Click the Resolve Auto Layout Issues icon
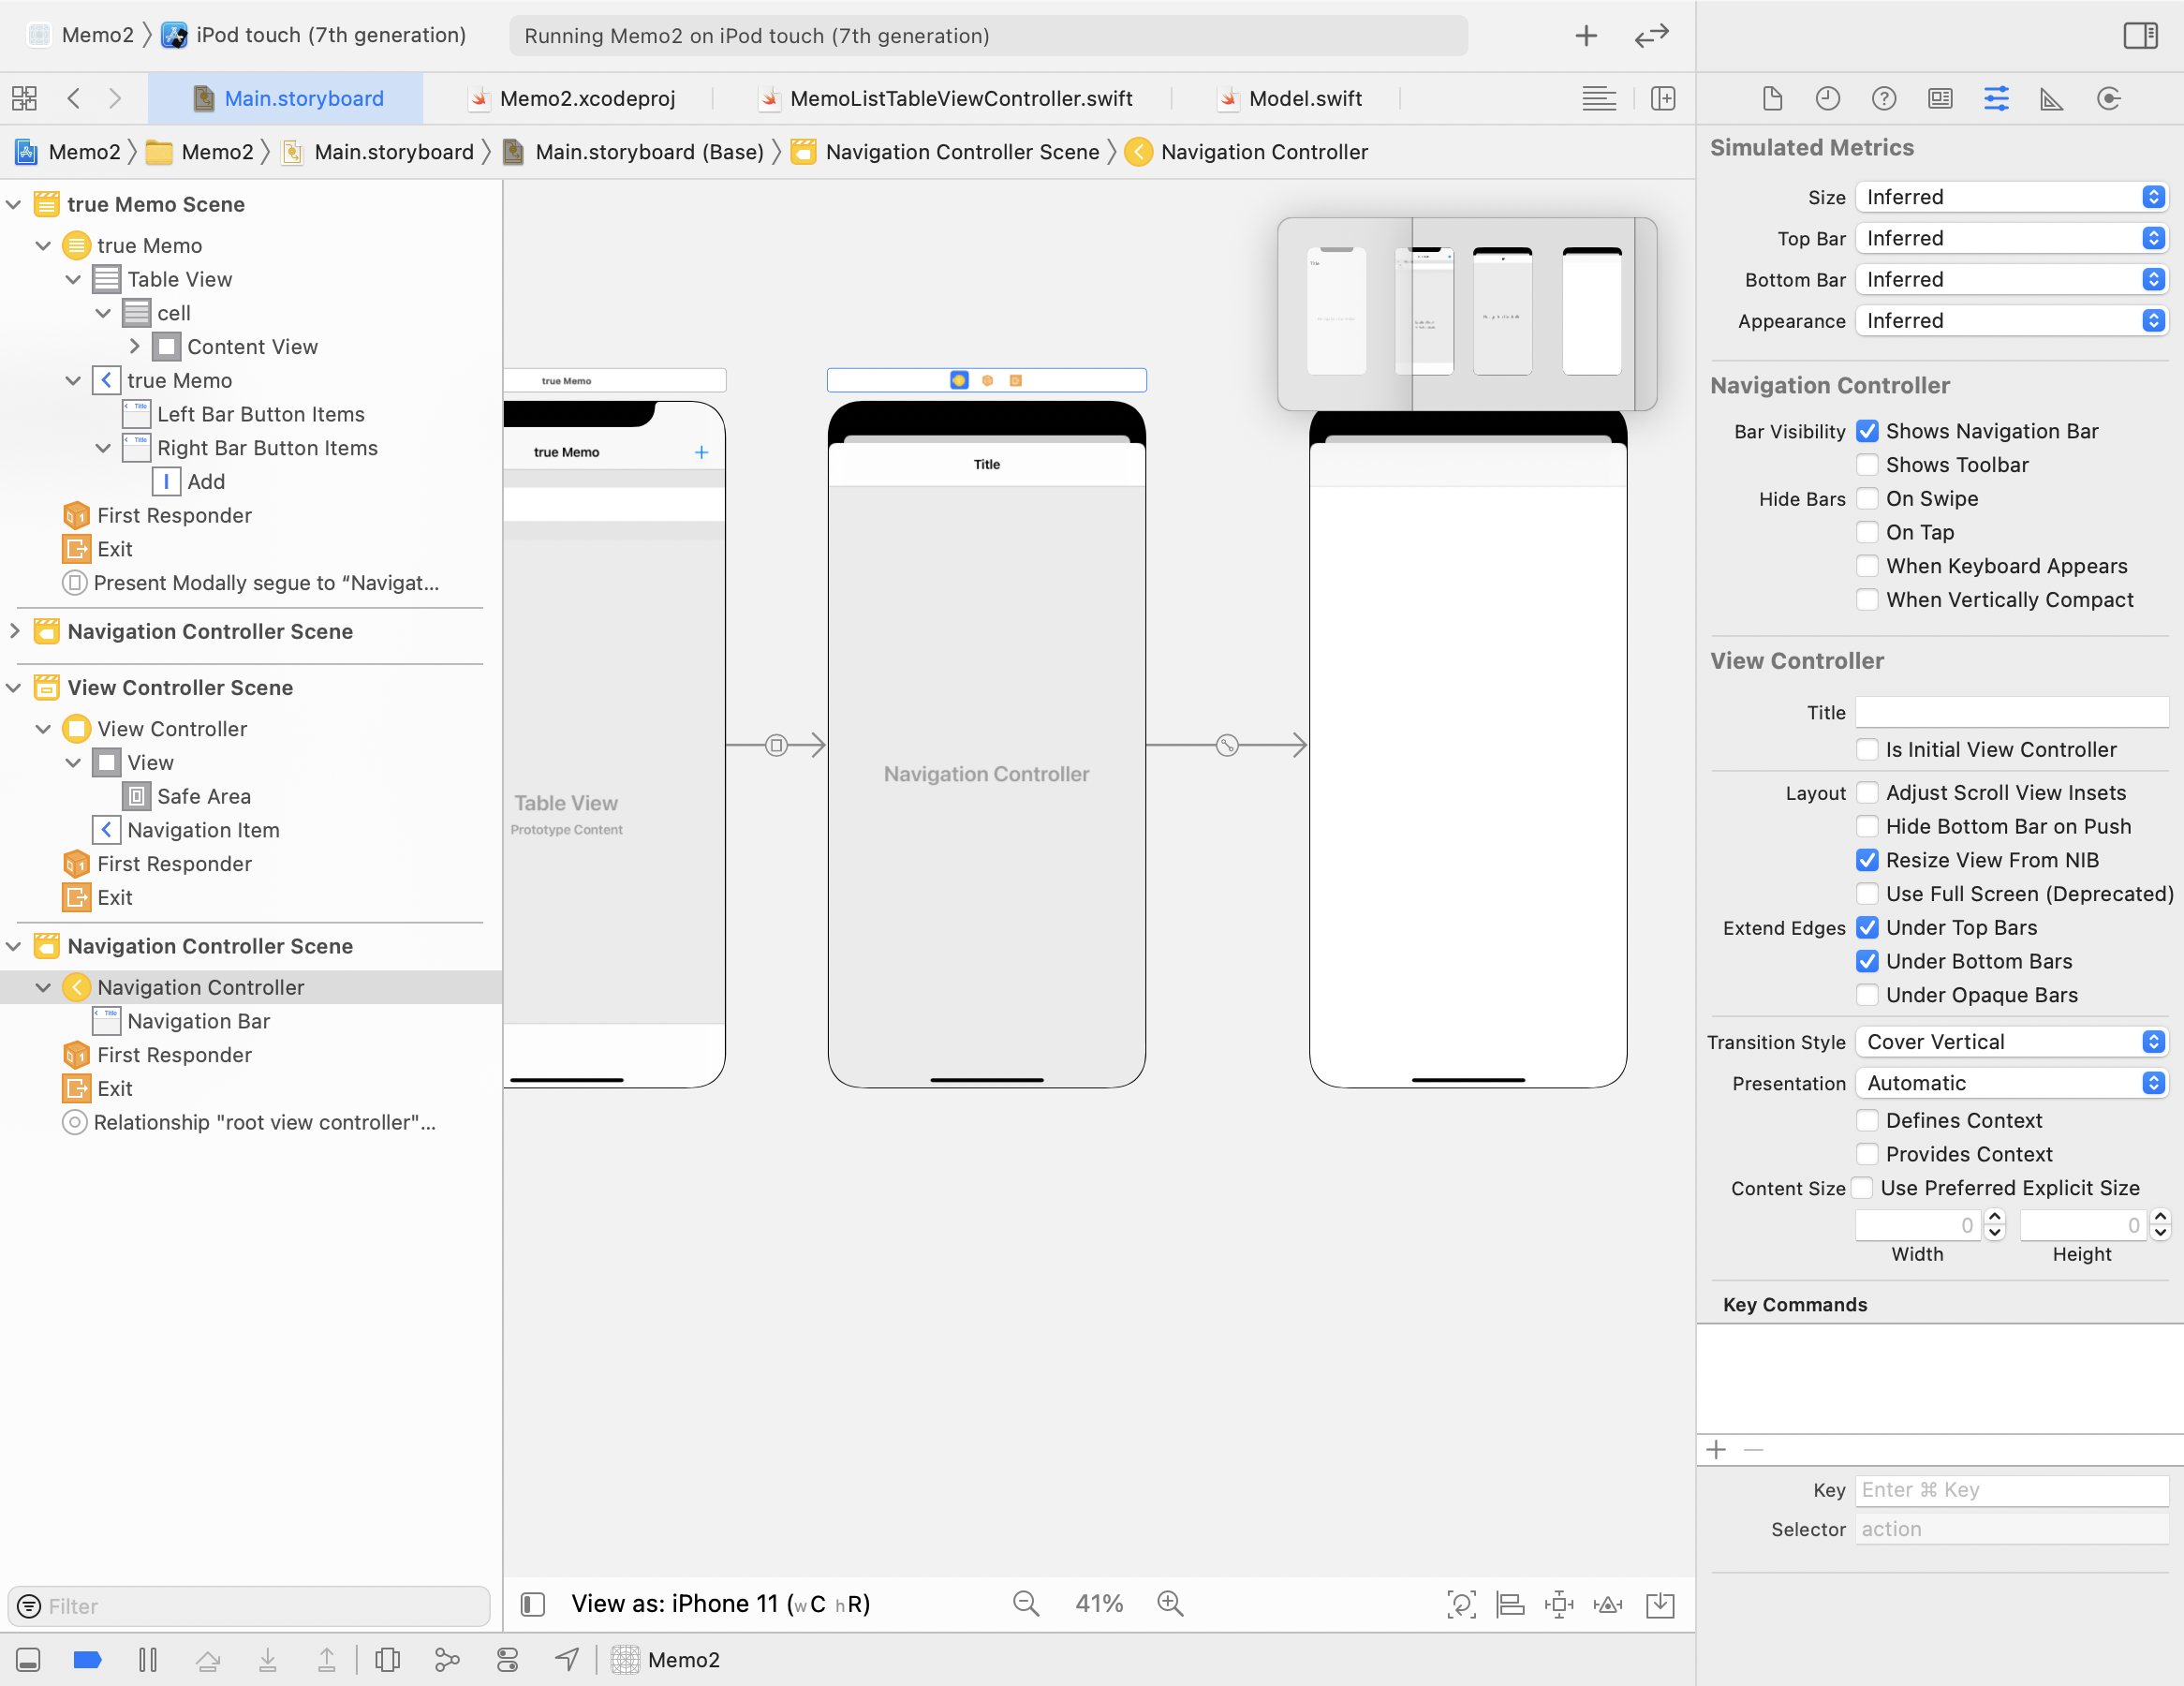2184x1686 pixels. pos(1607,1604)
